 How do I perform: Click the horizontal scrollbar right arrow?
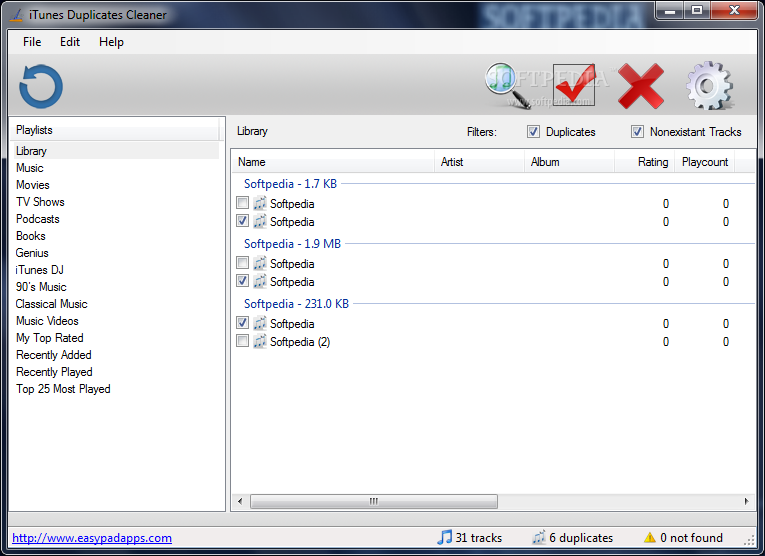(746, 501)
